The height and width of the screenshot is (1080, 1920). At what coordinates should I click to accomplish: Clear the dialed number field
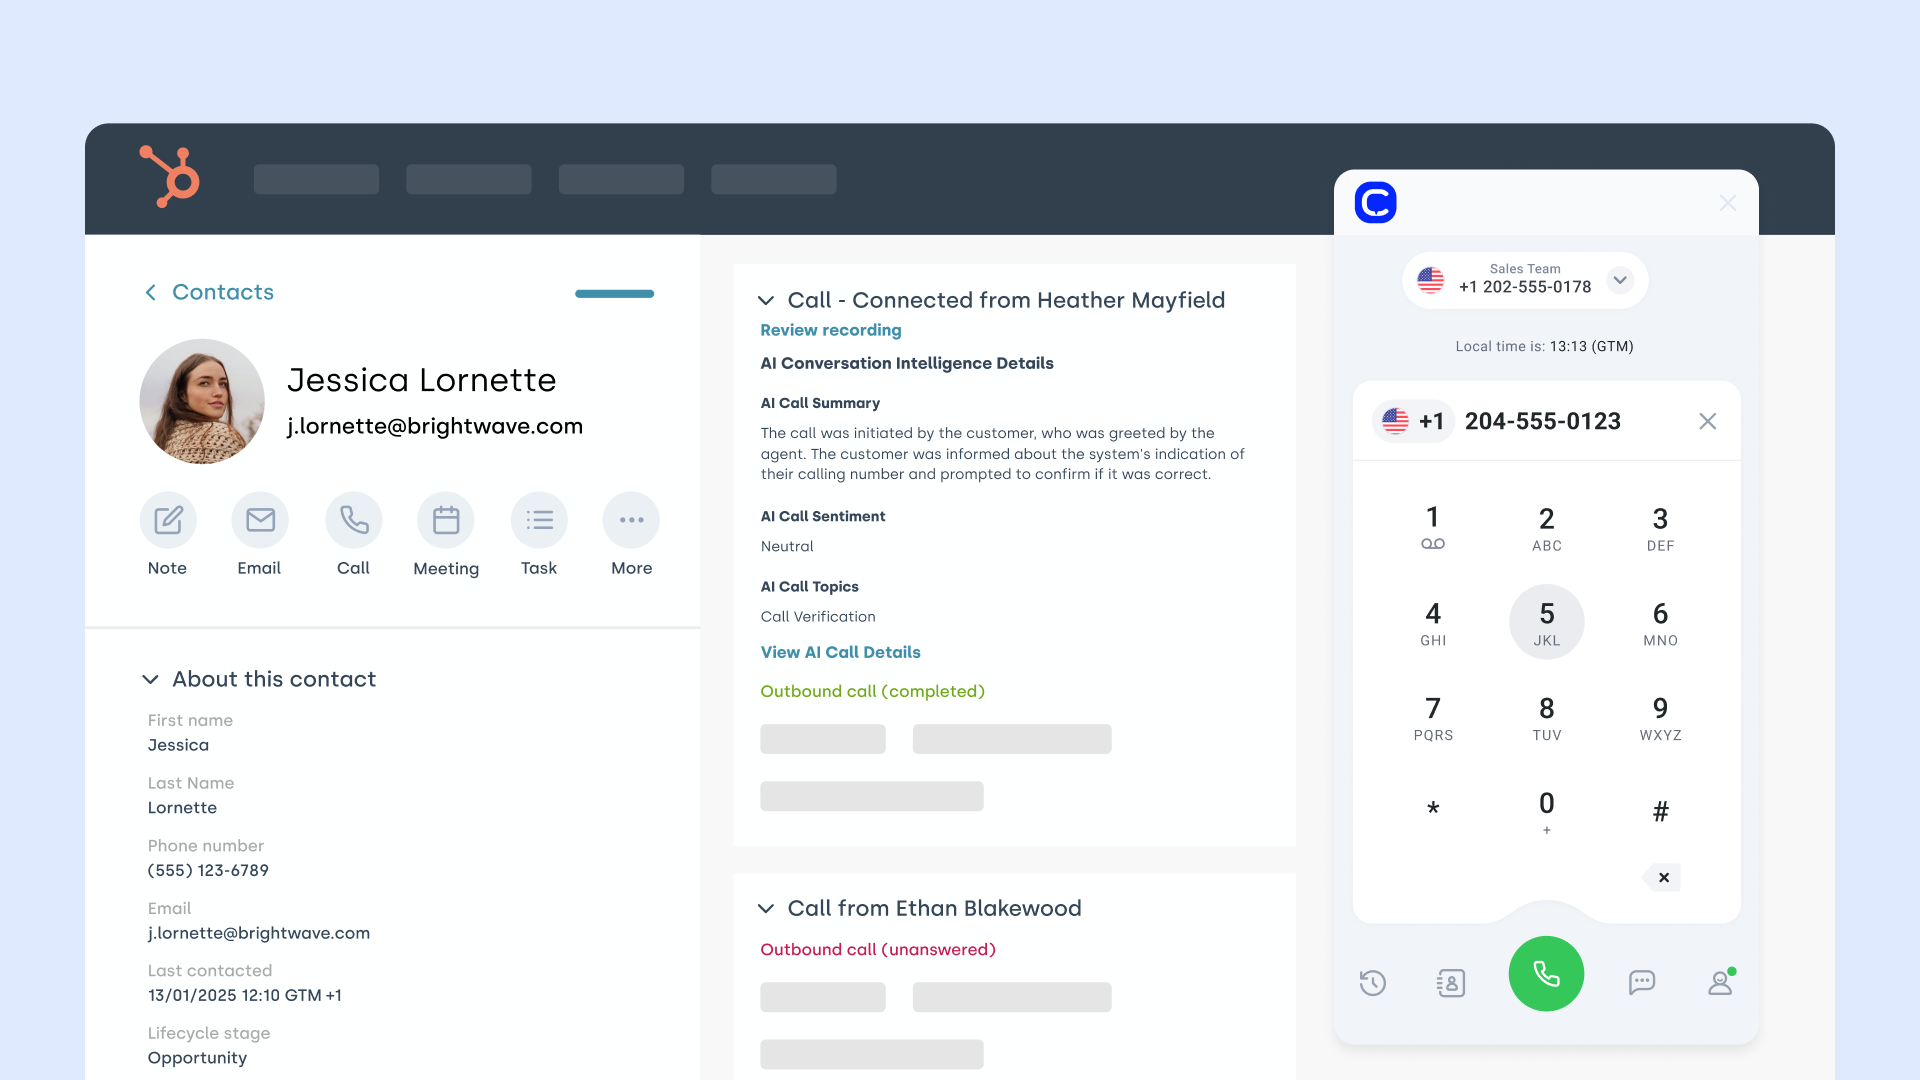point(1707,422)
